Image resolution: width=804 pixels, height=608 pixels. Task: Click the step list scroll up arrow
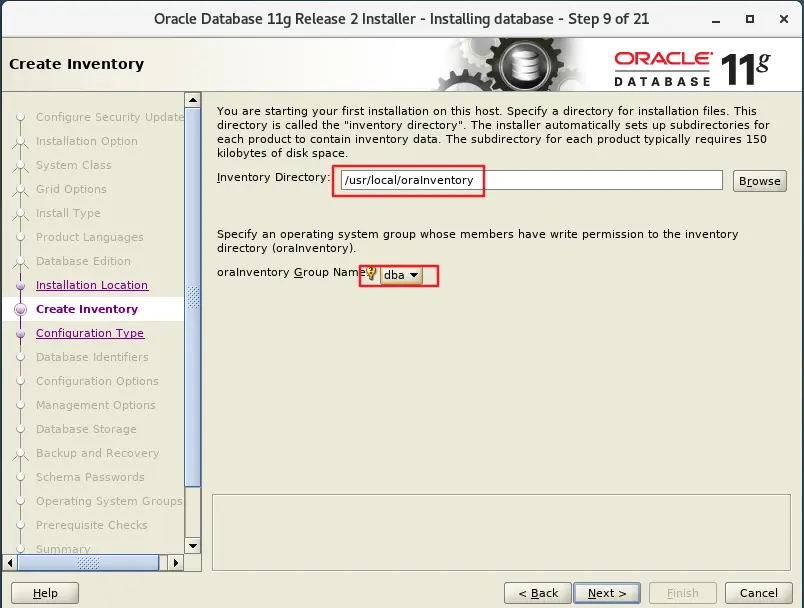click(x=193, y=100)
